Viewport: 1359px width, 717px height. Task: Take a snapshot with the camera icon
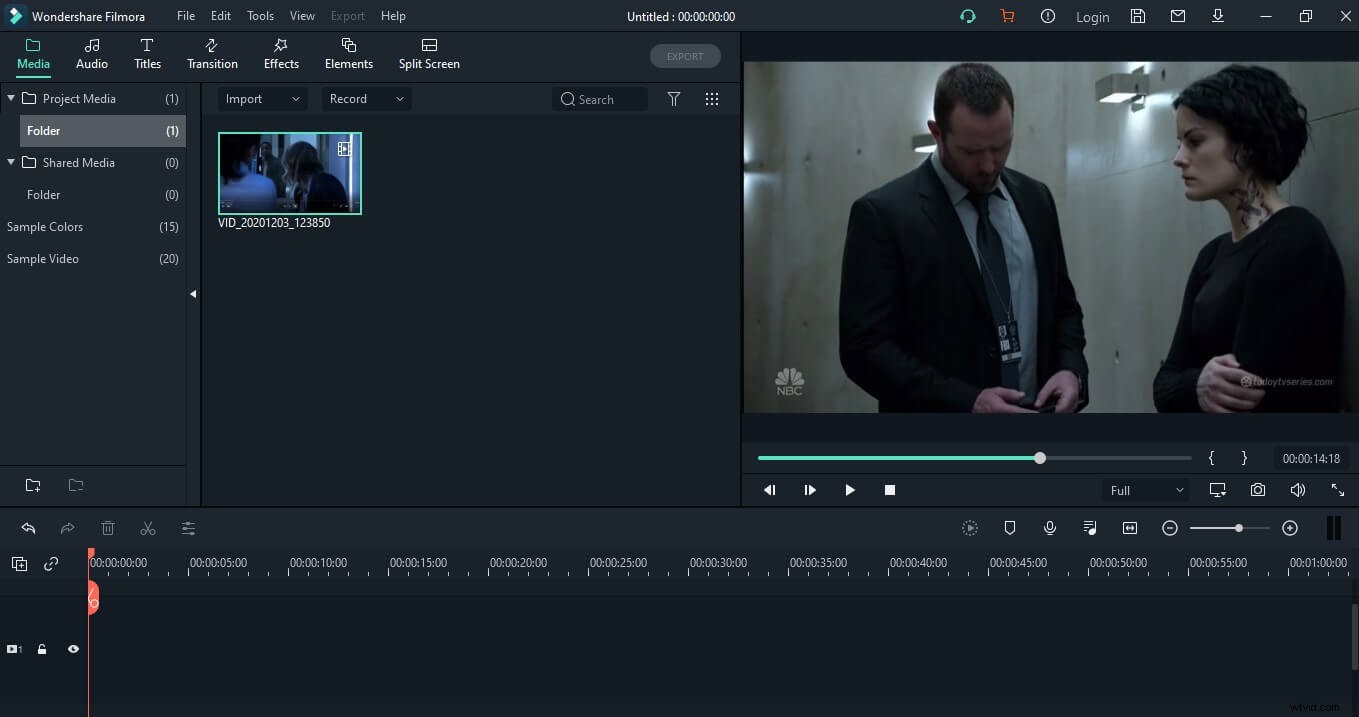(x=1257, y=489)
